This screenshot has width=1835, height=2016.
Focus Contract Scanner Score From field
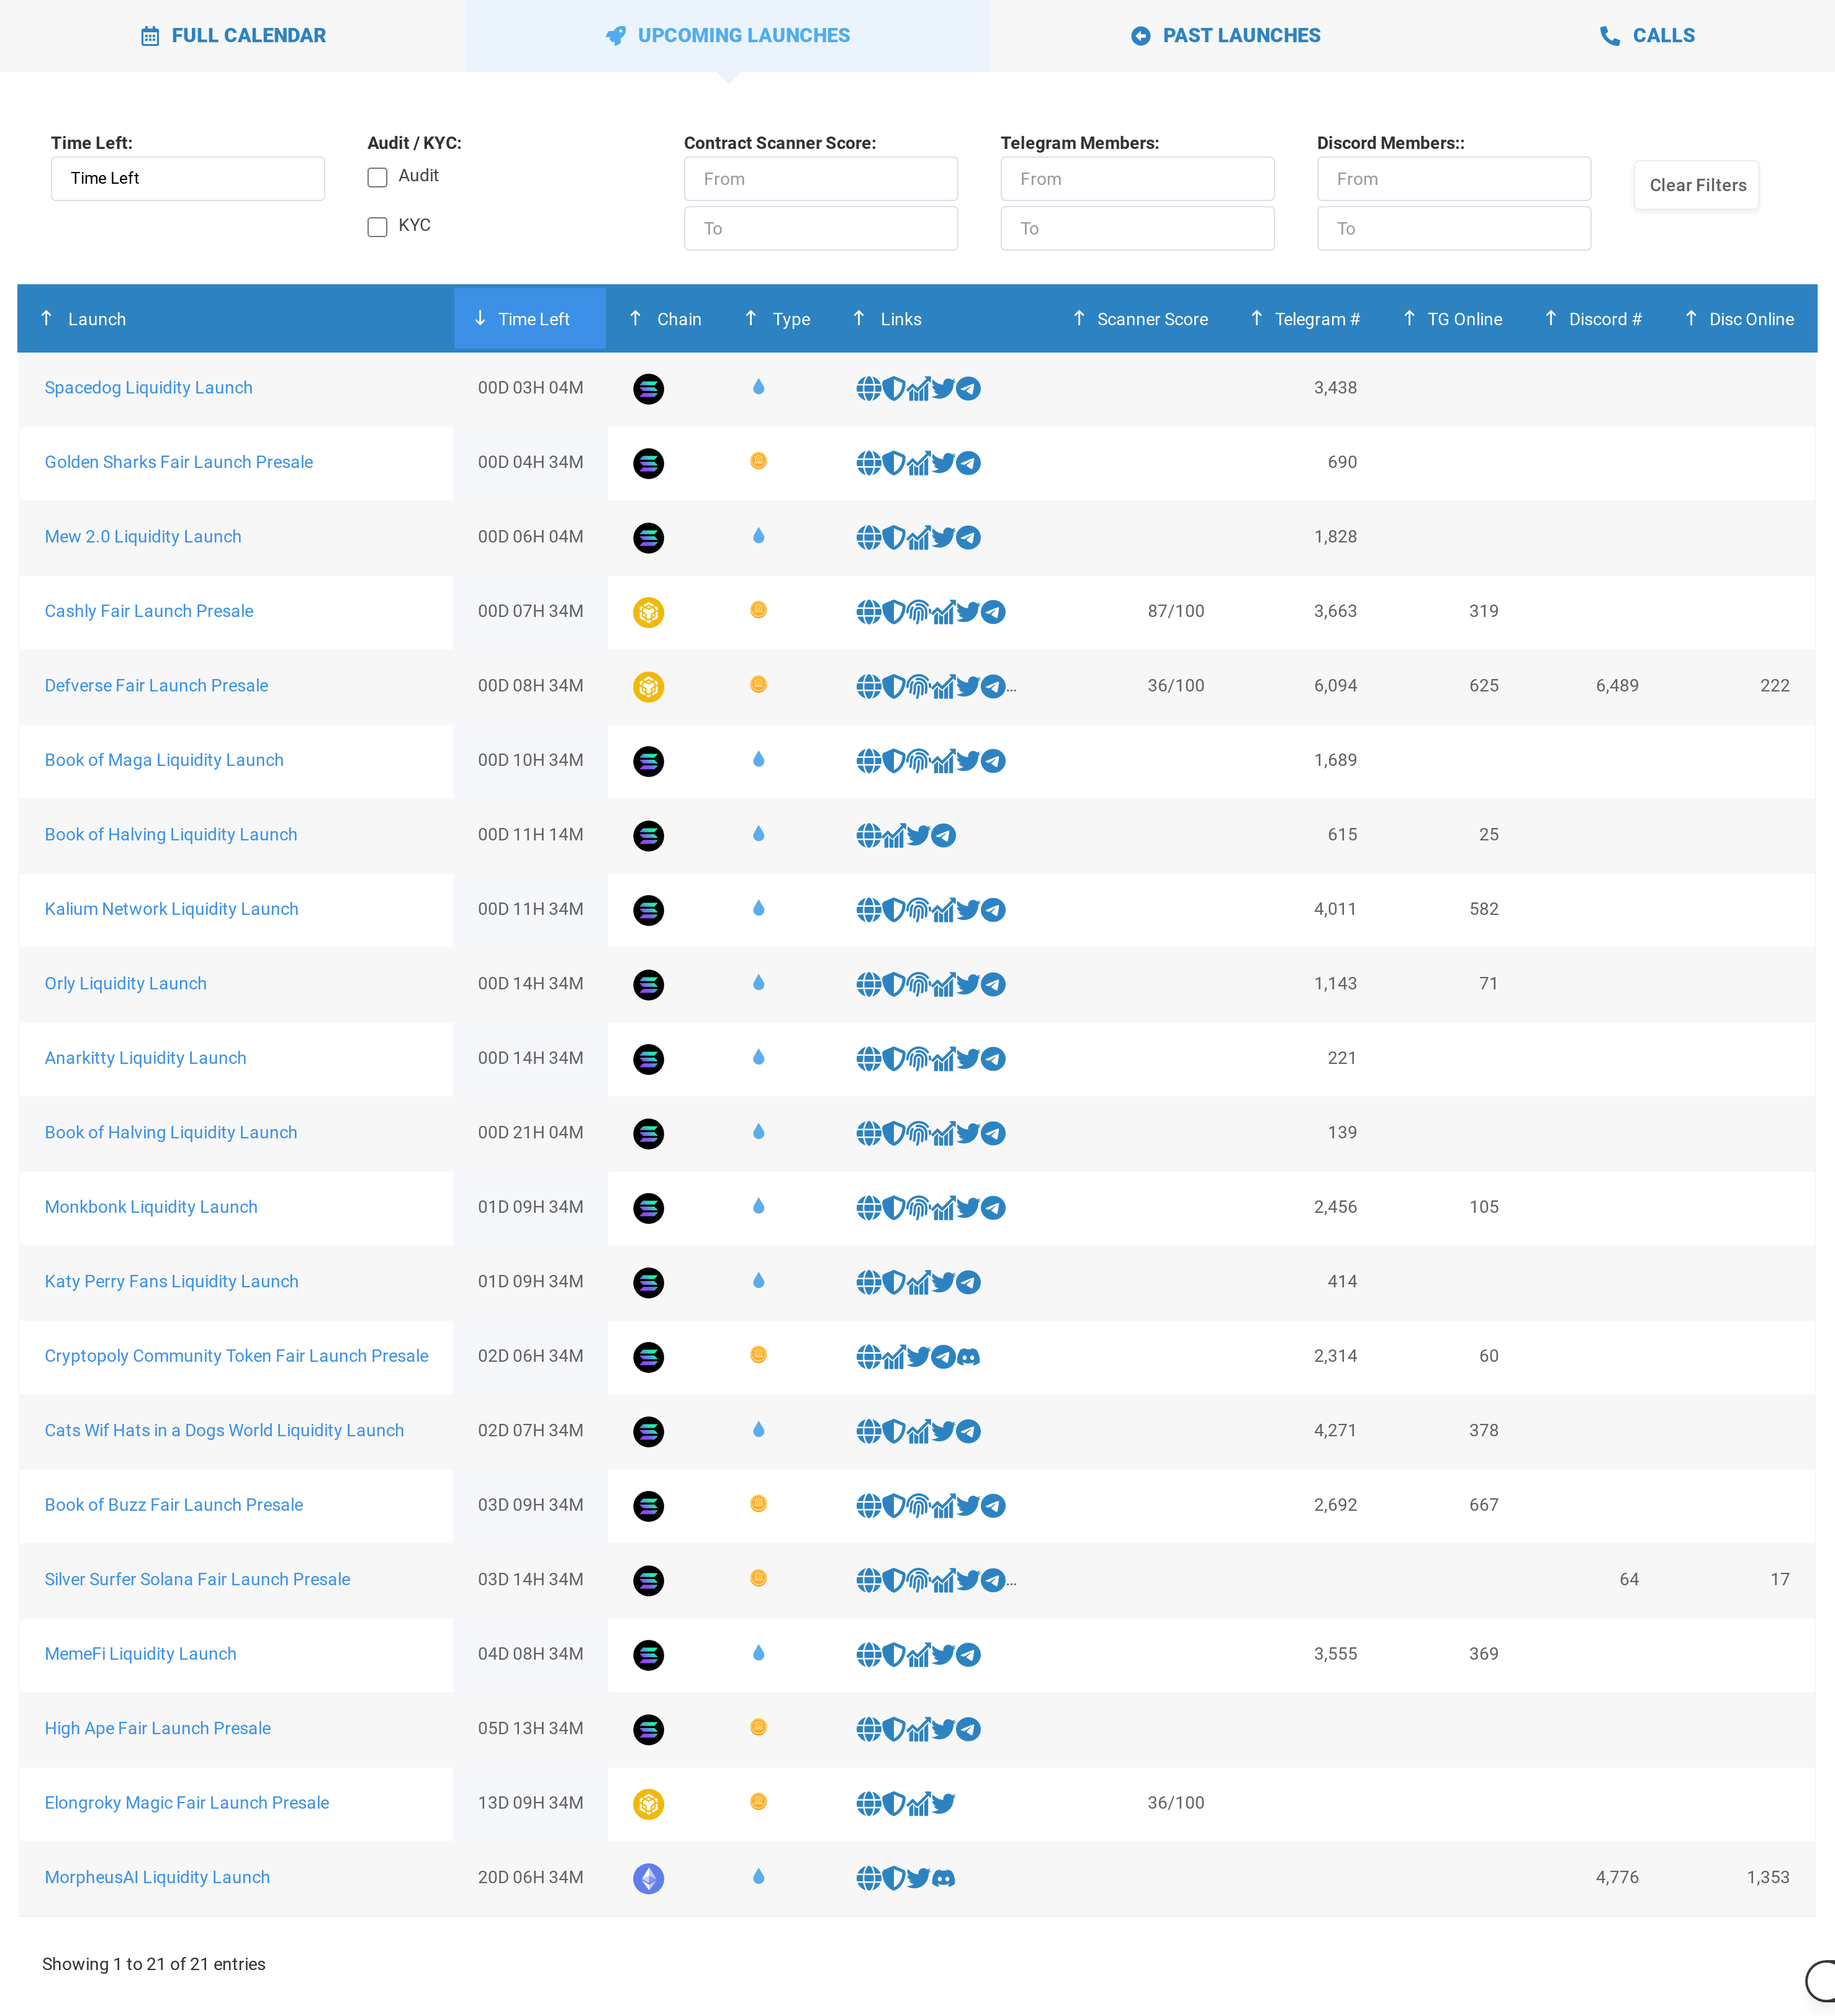(820, 178)
